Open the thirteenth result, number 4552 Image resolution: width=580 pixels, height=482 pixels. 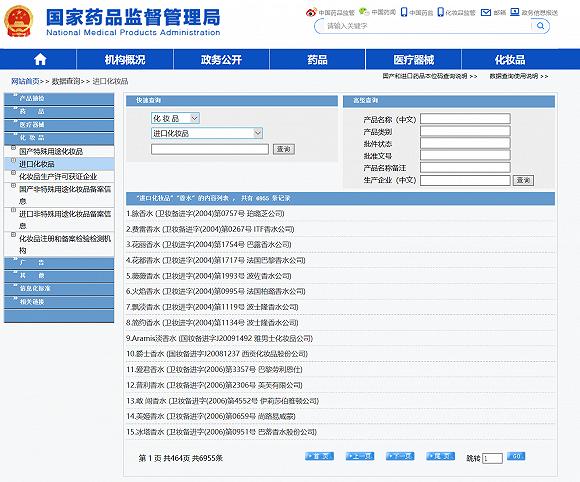click(222, 401)
